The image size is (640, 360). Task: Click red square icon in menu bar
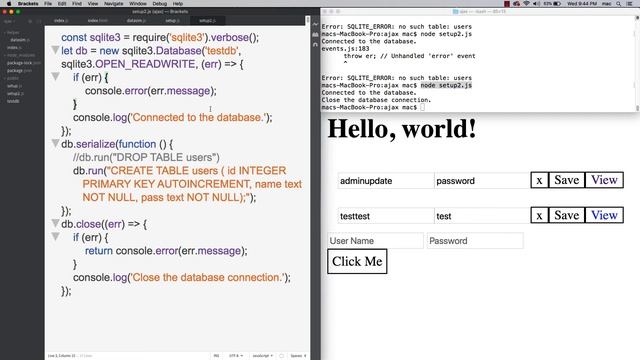pos(507,3)
